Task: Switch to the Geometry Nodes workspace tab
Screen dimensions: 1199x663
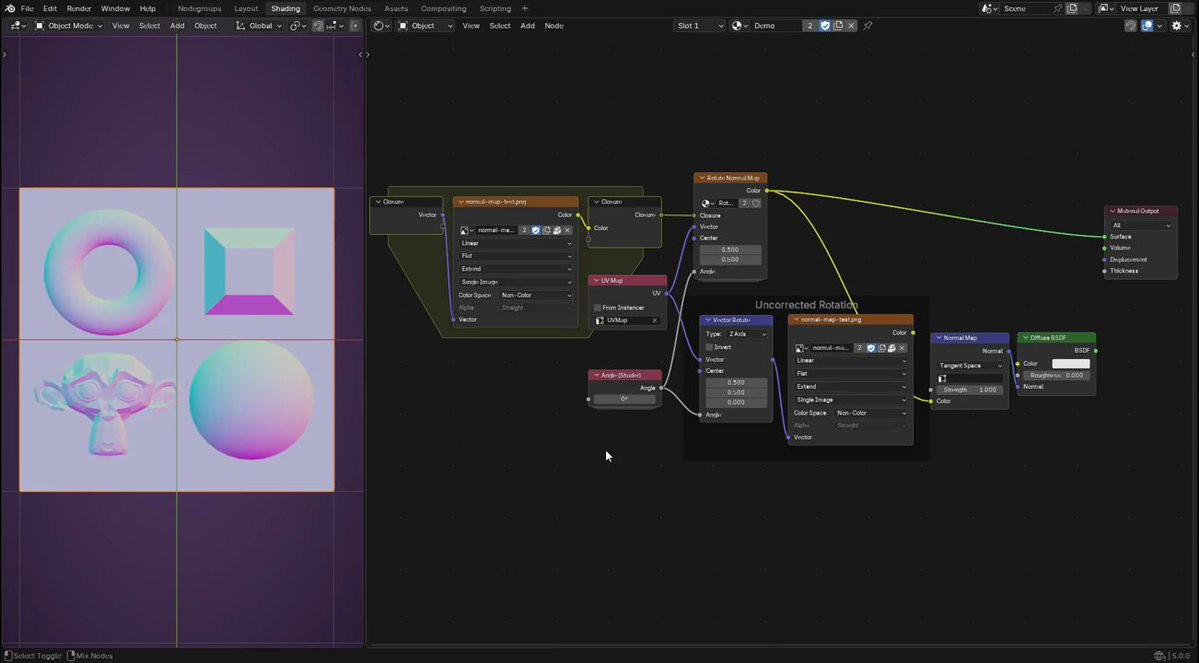Action: click(341, 8)
